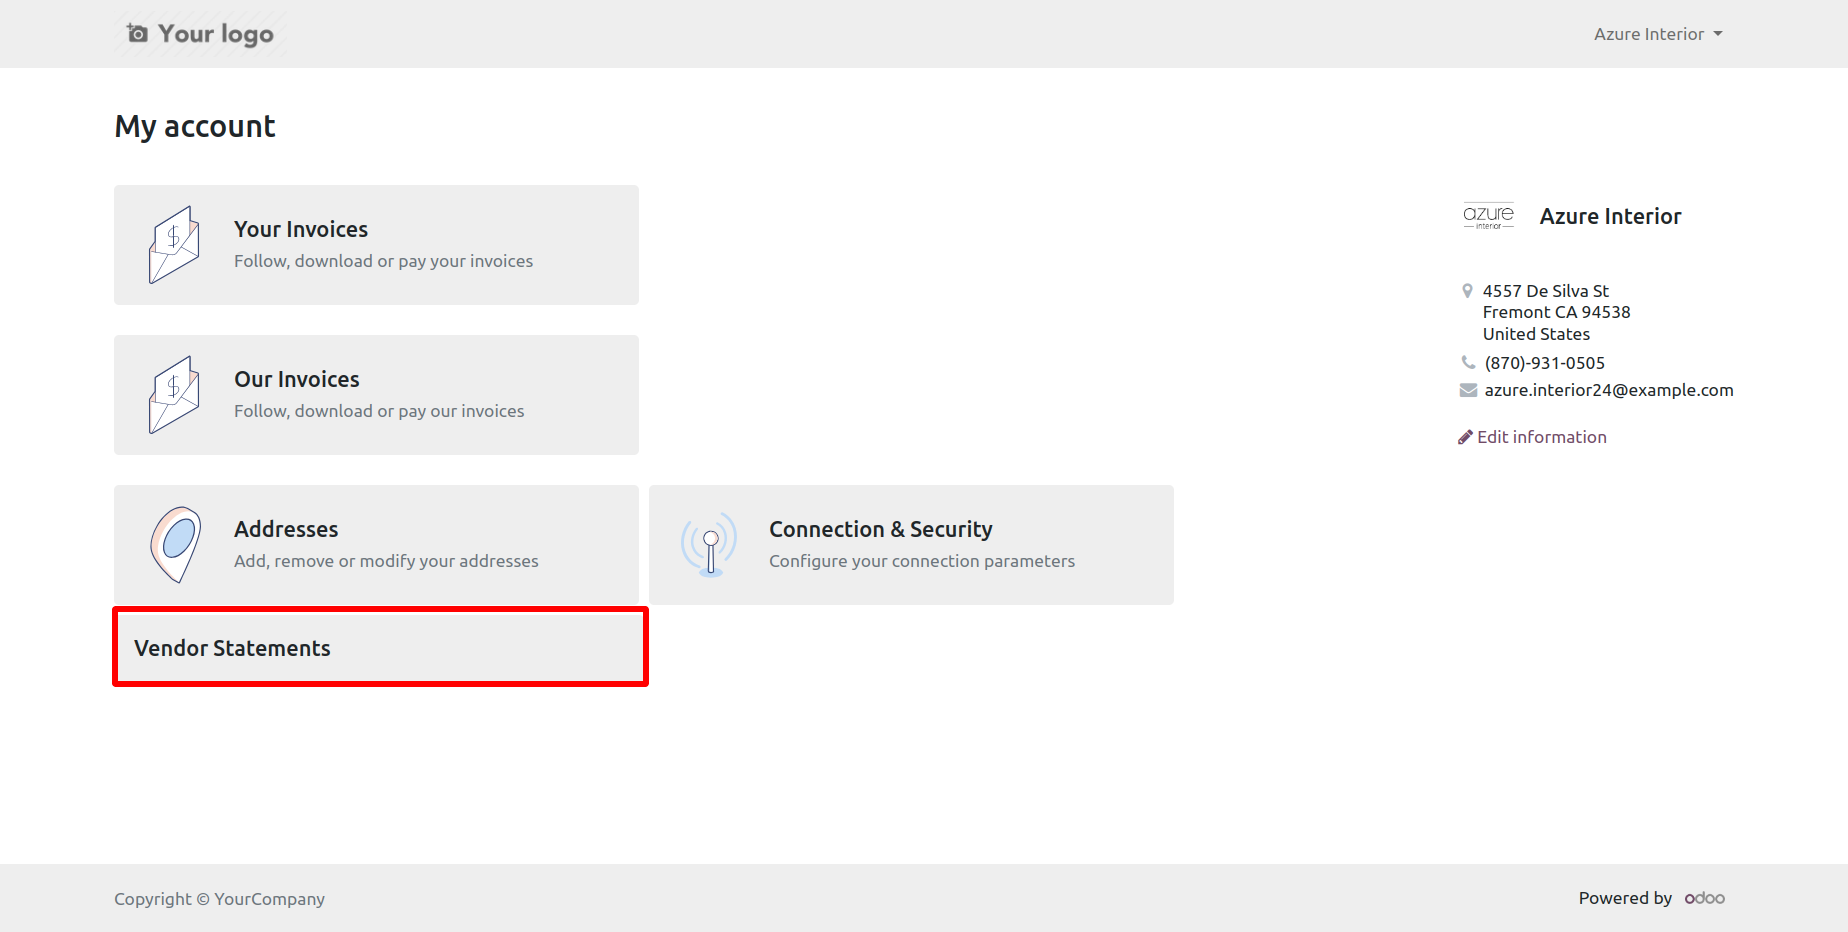
Task: Click the camera icon in Your logo
Action: pyautogui.click(x=138, y=34)
